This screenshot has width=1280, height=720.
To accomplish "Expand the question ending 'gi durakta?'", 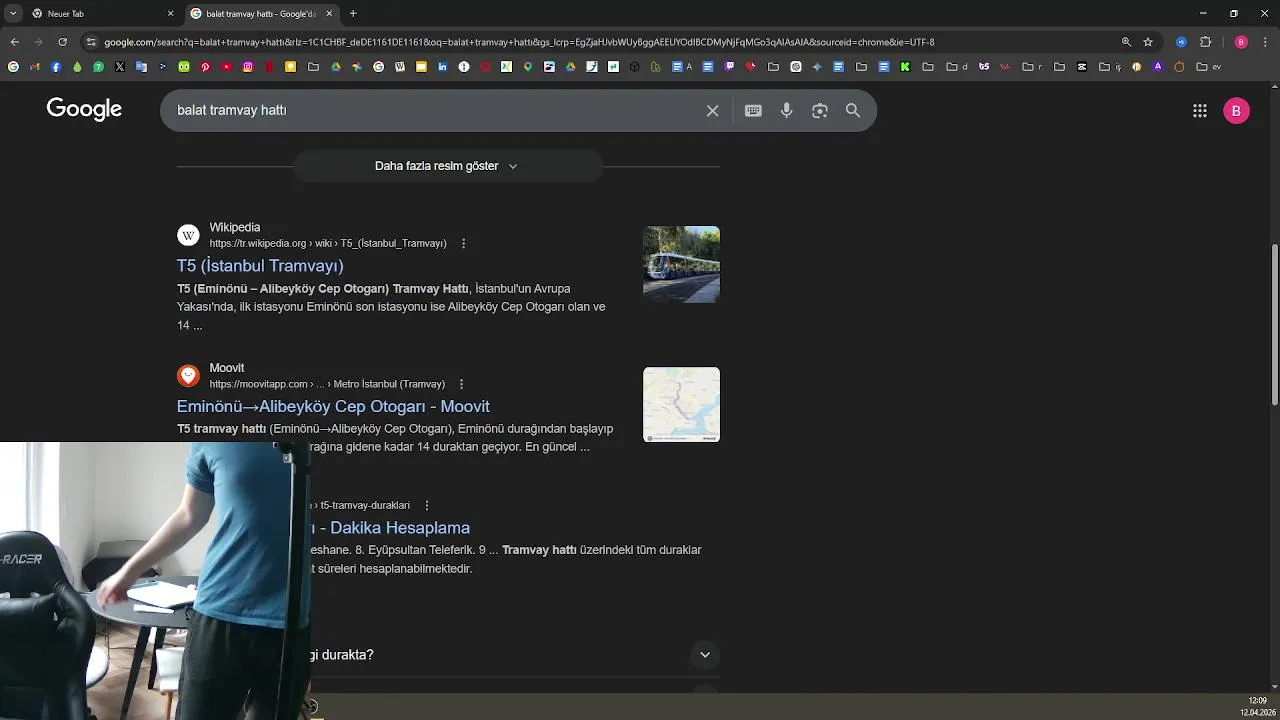I will (705, 655).
